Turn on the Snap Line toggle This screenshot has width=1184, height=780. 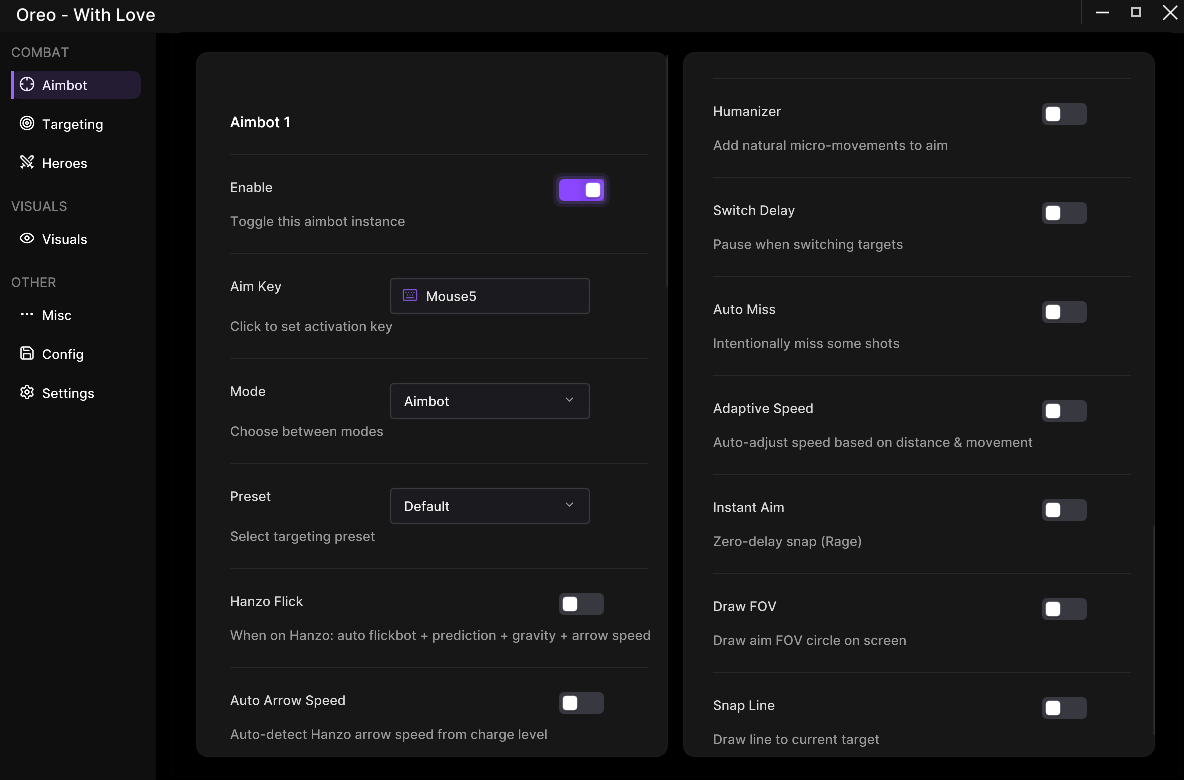tap(1064, 708)
